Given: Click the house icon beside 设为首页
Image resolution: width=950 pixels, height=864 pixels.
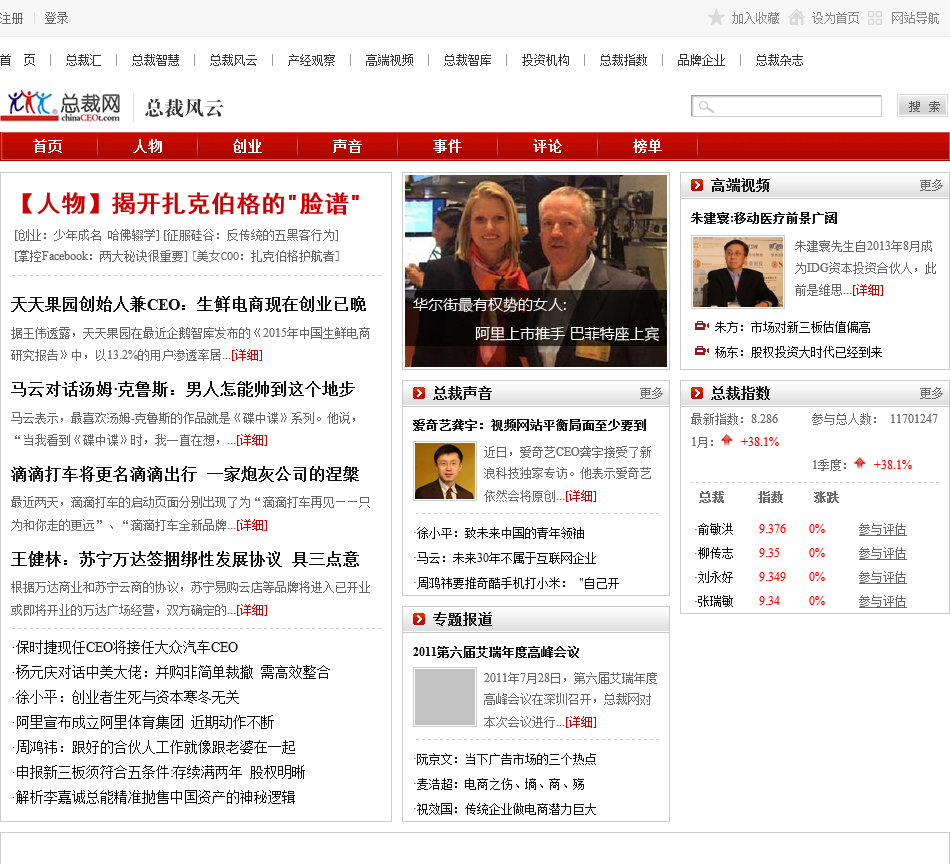Looking at the screenshot, I should [797, 18].
